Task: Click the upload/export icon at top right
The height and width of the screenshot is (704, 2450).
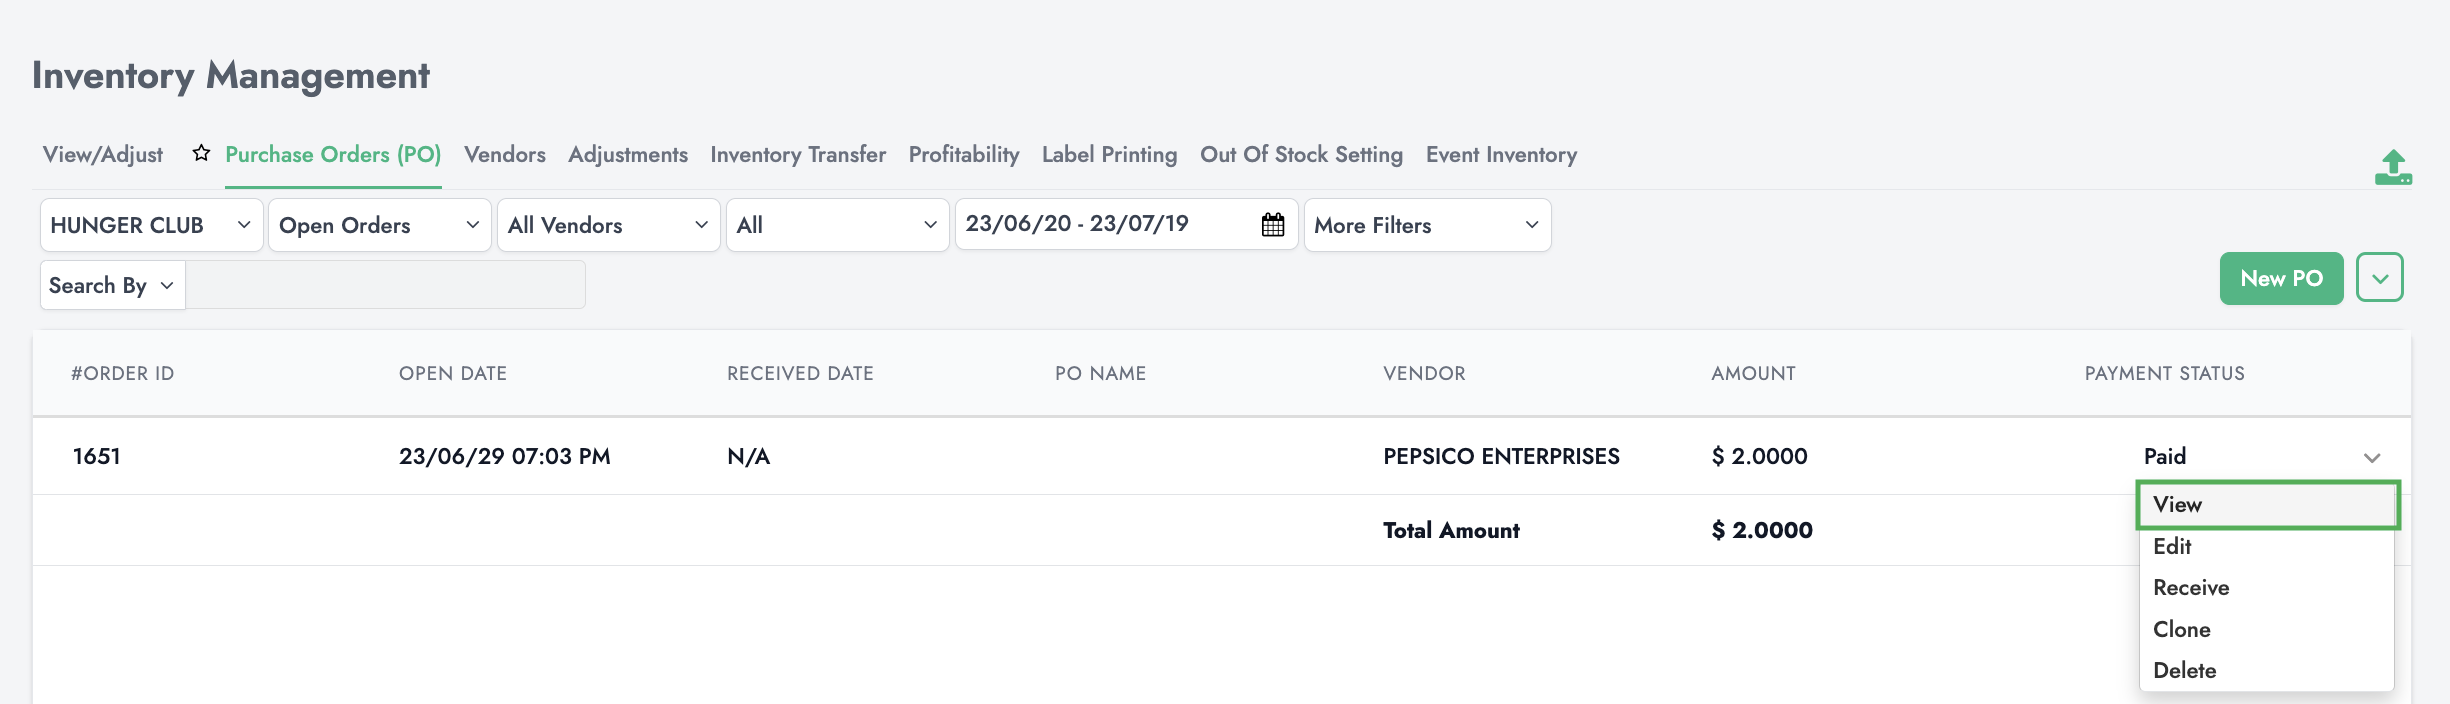Action: click(2393, 168)
